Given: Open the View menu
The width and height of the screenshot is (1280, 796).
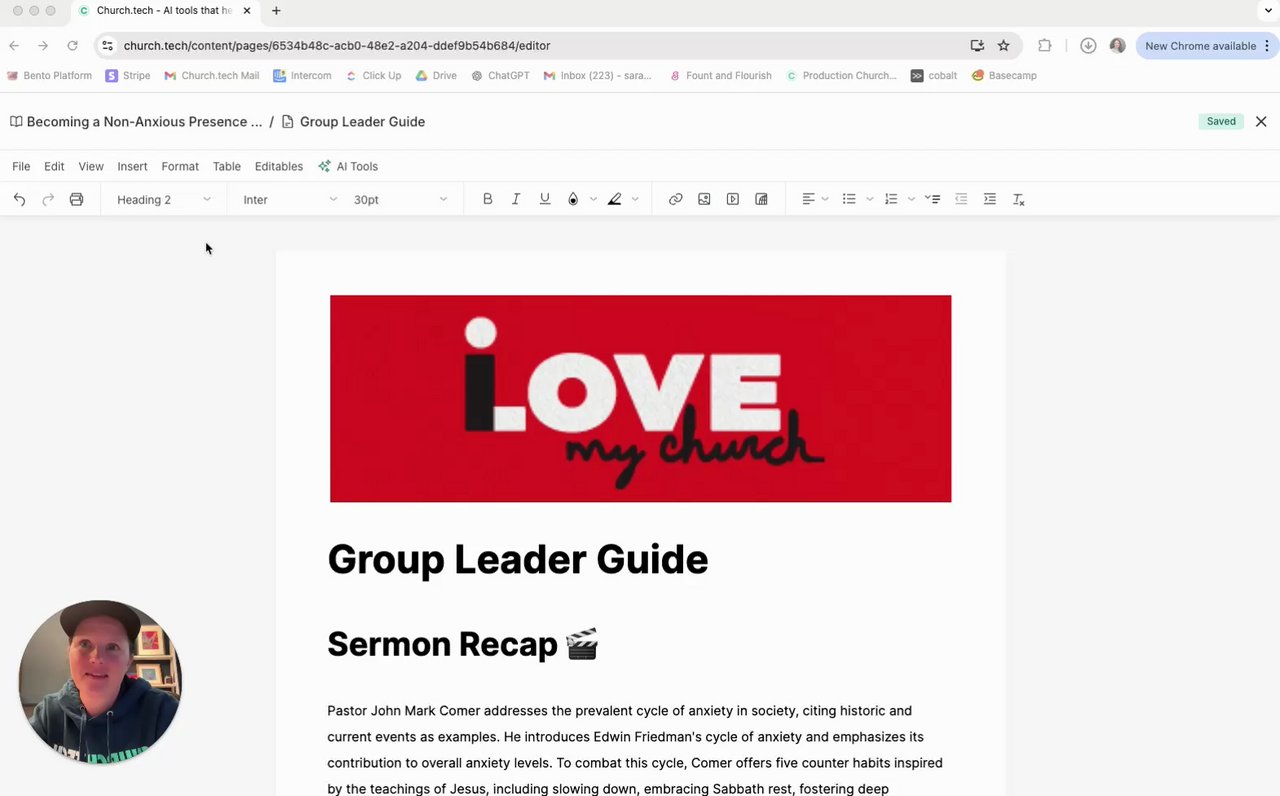Looking at the screenshot, I should click(91, 166).
